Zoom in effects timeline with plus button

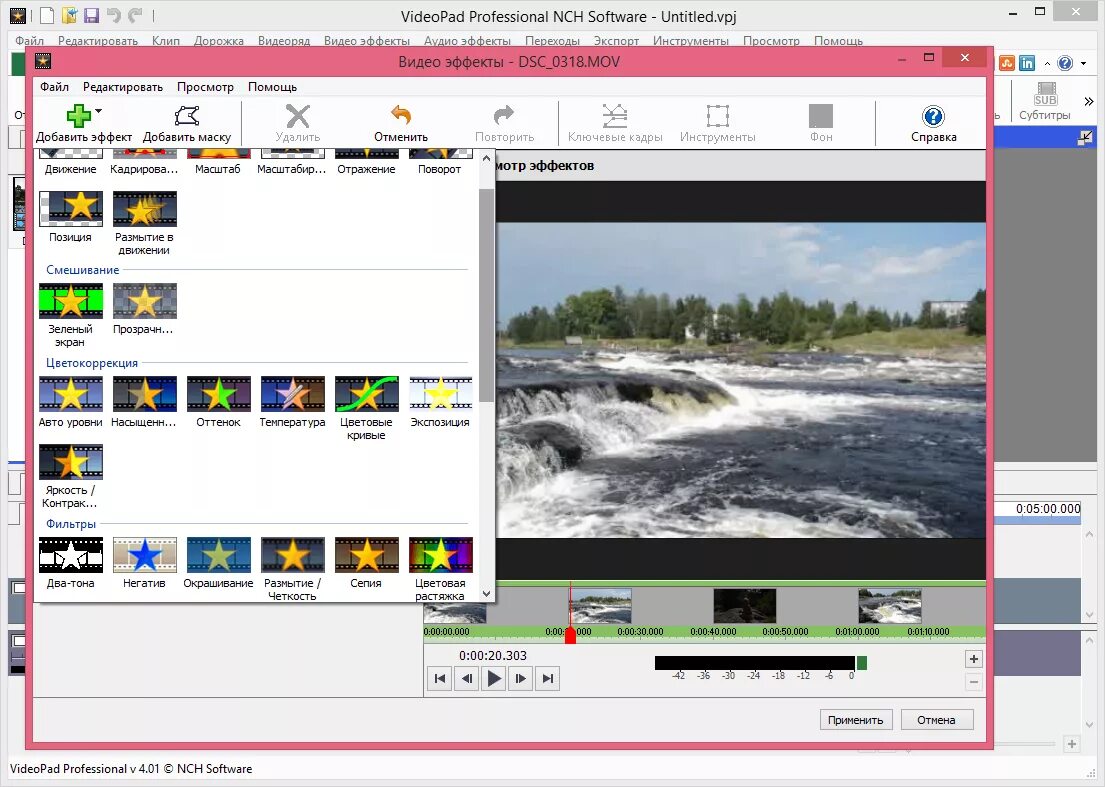click(x=973, y=659)
